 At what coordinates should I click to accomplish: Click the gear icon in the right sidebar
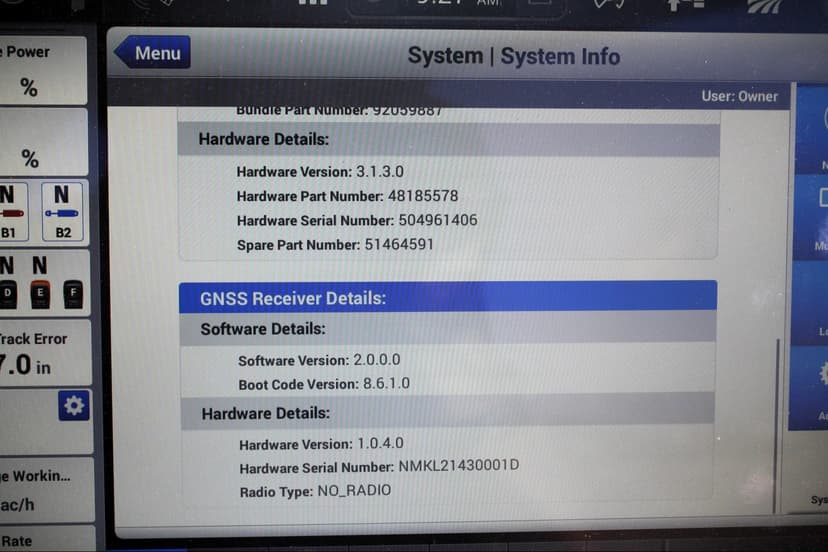click(822, 374)
